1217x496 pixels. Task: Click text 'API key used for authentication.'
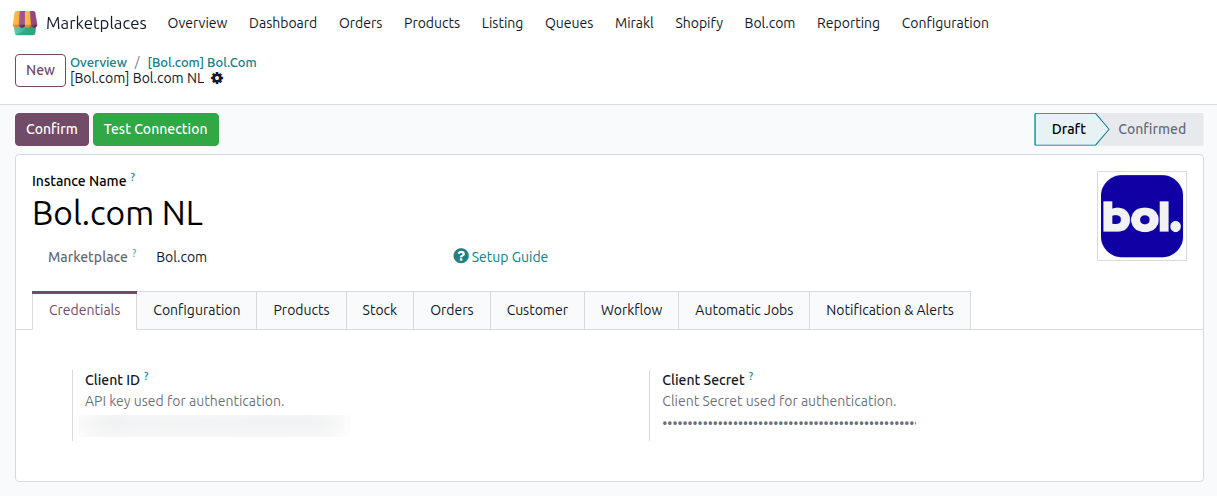(185, 401)
